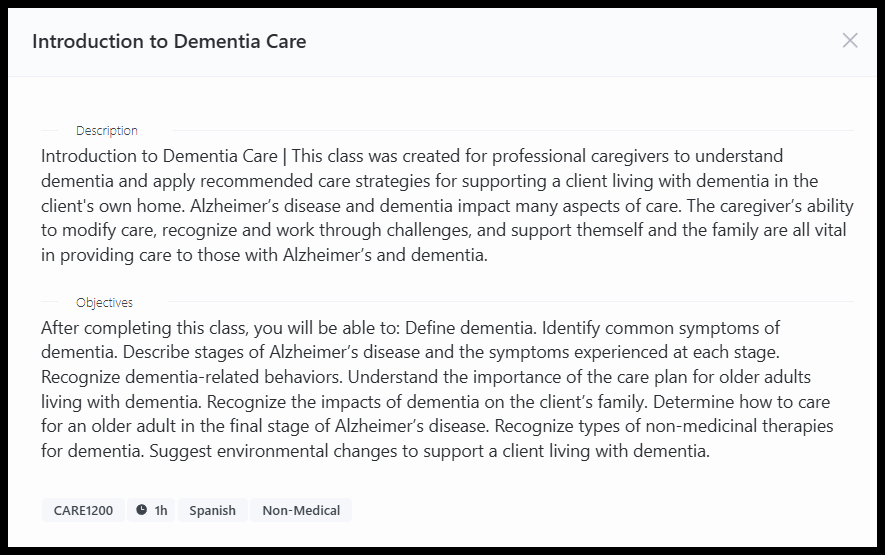The height and width of the screenshot is (555, 885).
Task: Click the Description section label
Action: (x=107, y=130)
